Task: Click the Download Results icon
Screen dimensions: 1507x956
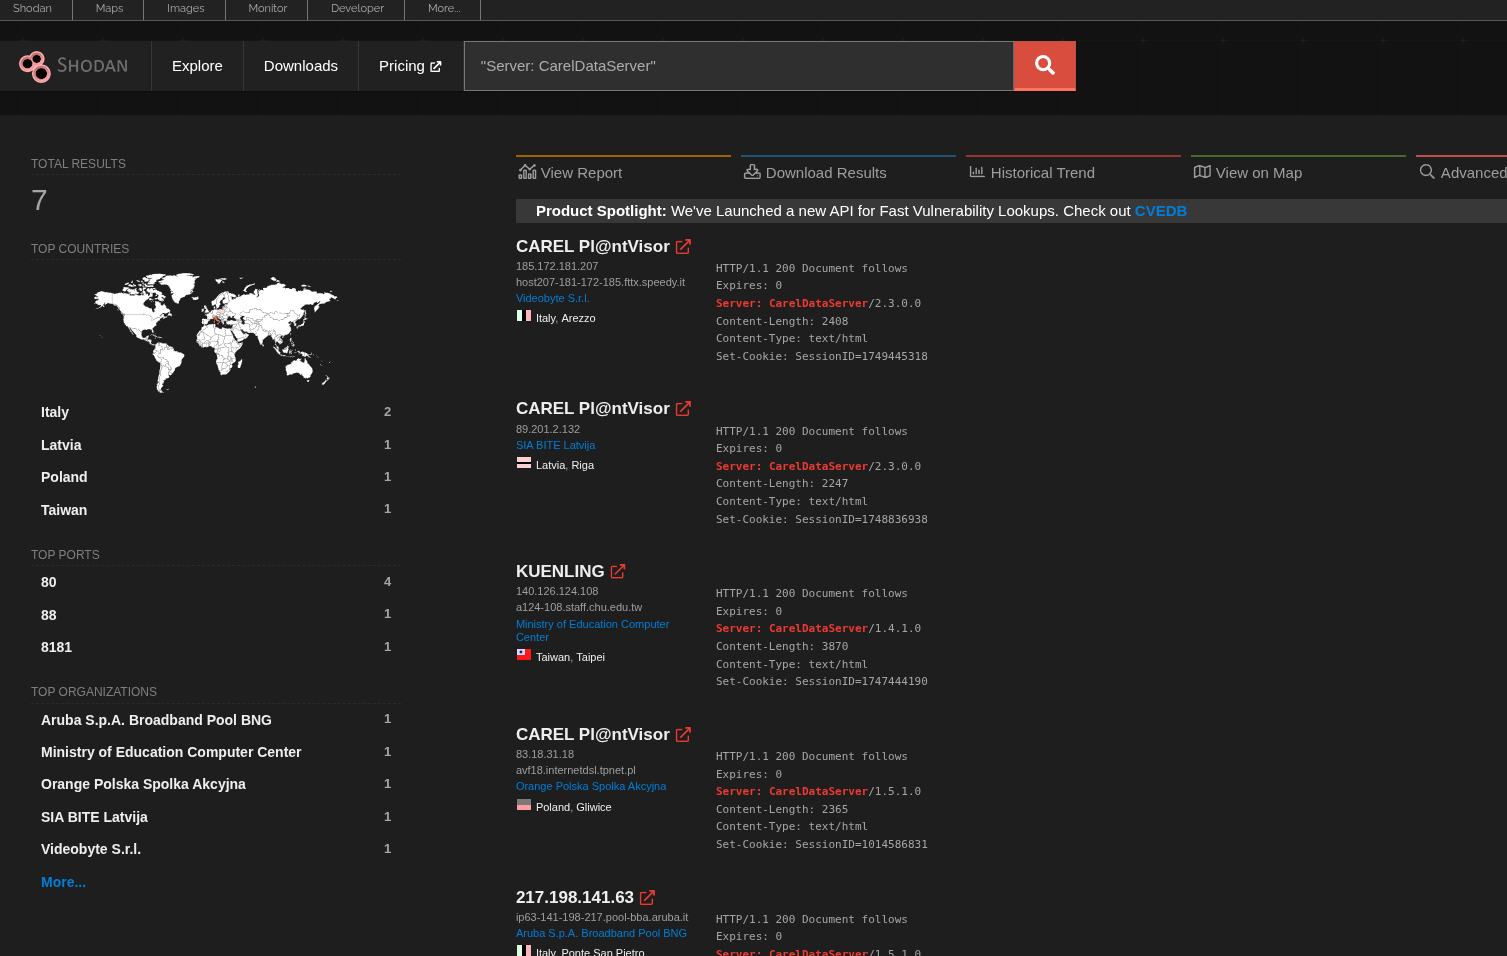Action: point(751,171)
